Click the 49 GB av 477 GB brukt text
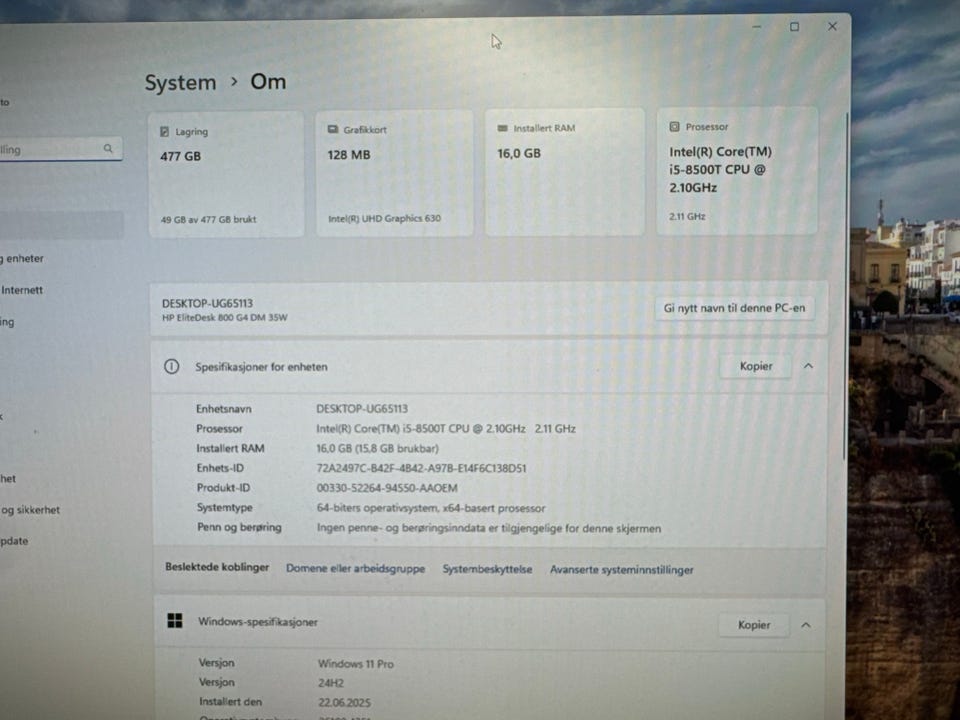Image resolution: width=960 pixels, height=720 pixels. point(208,219)
